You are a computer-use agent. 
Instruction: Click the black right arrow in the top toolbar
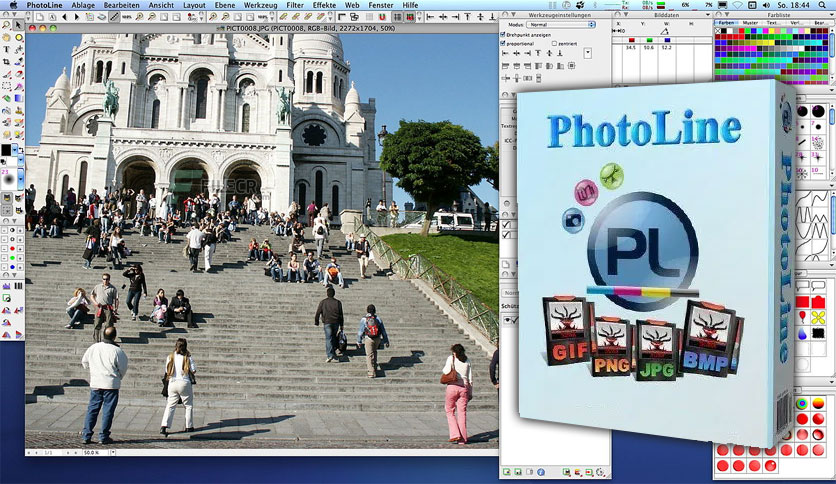pos(77,17)
